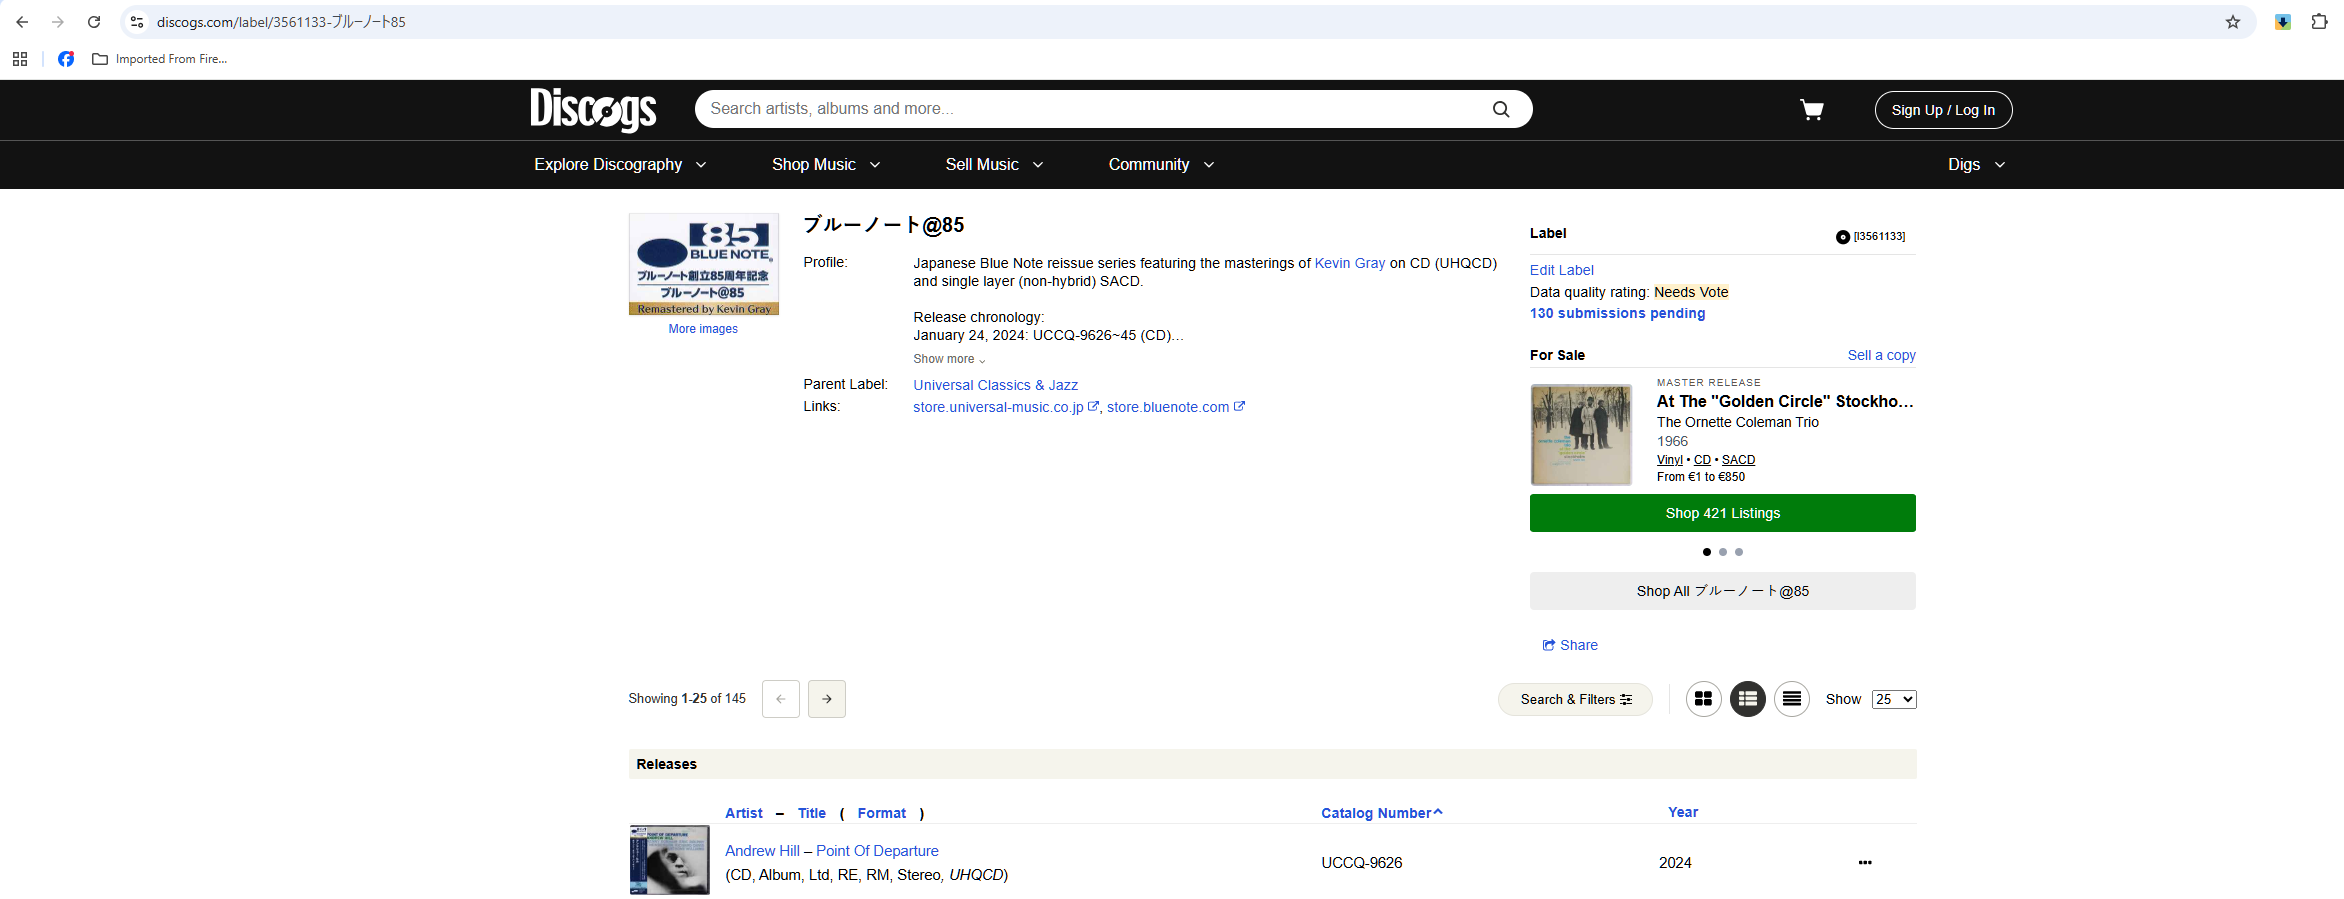Visit the store.bluenote.com link

[1175, 407]
